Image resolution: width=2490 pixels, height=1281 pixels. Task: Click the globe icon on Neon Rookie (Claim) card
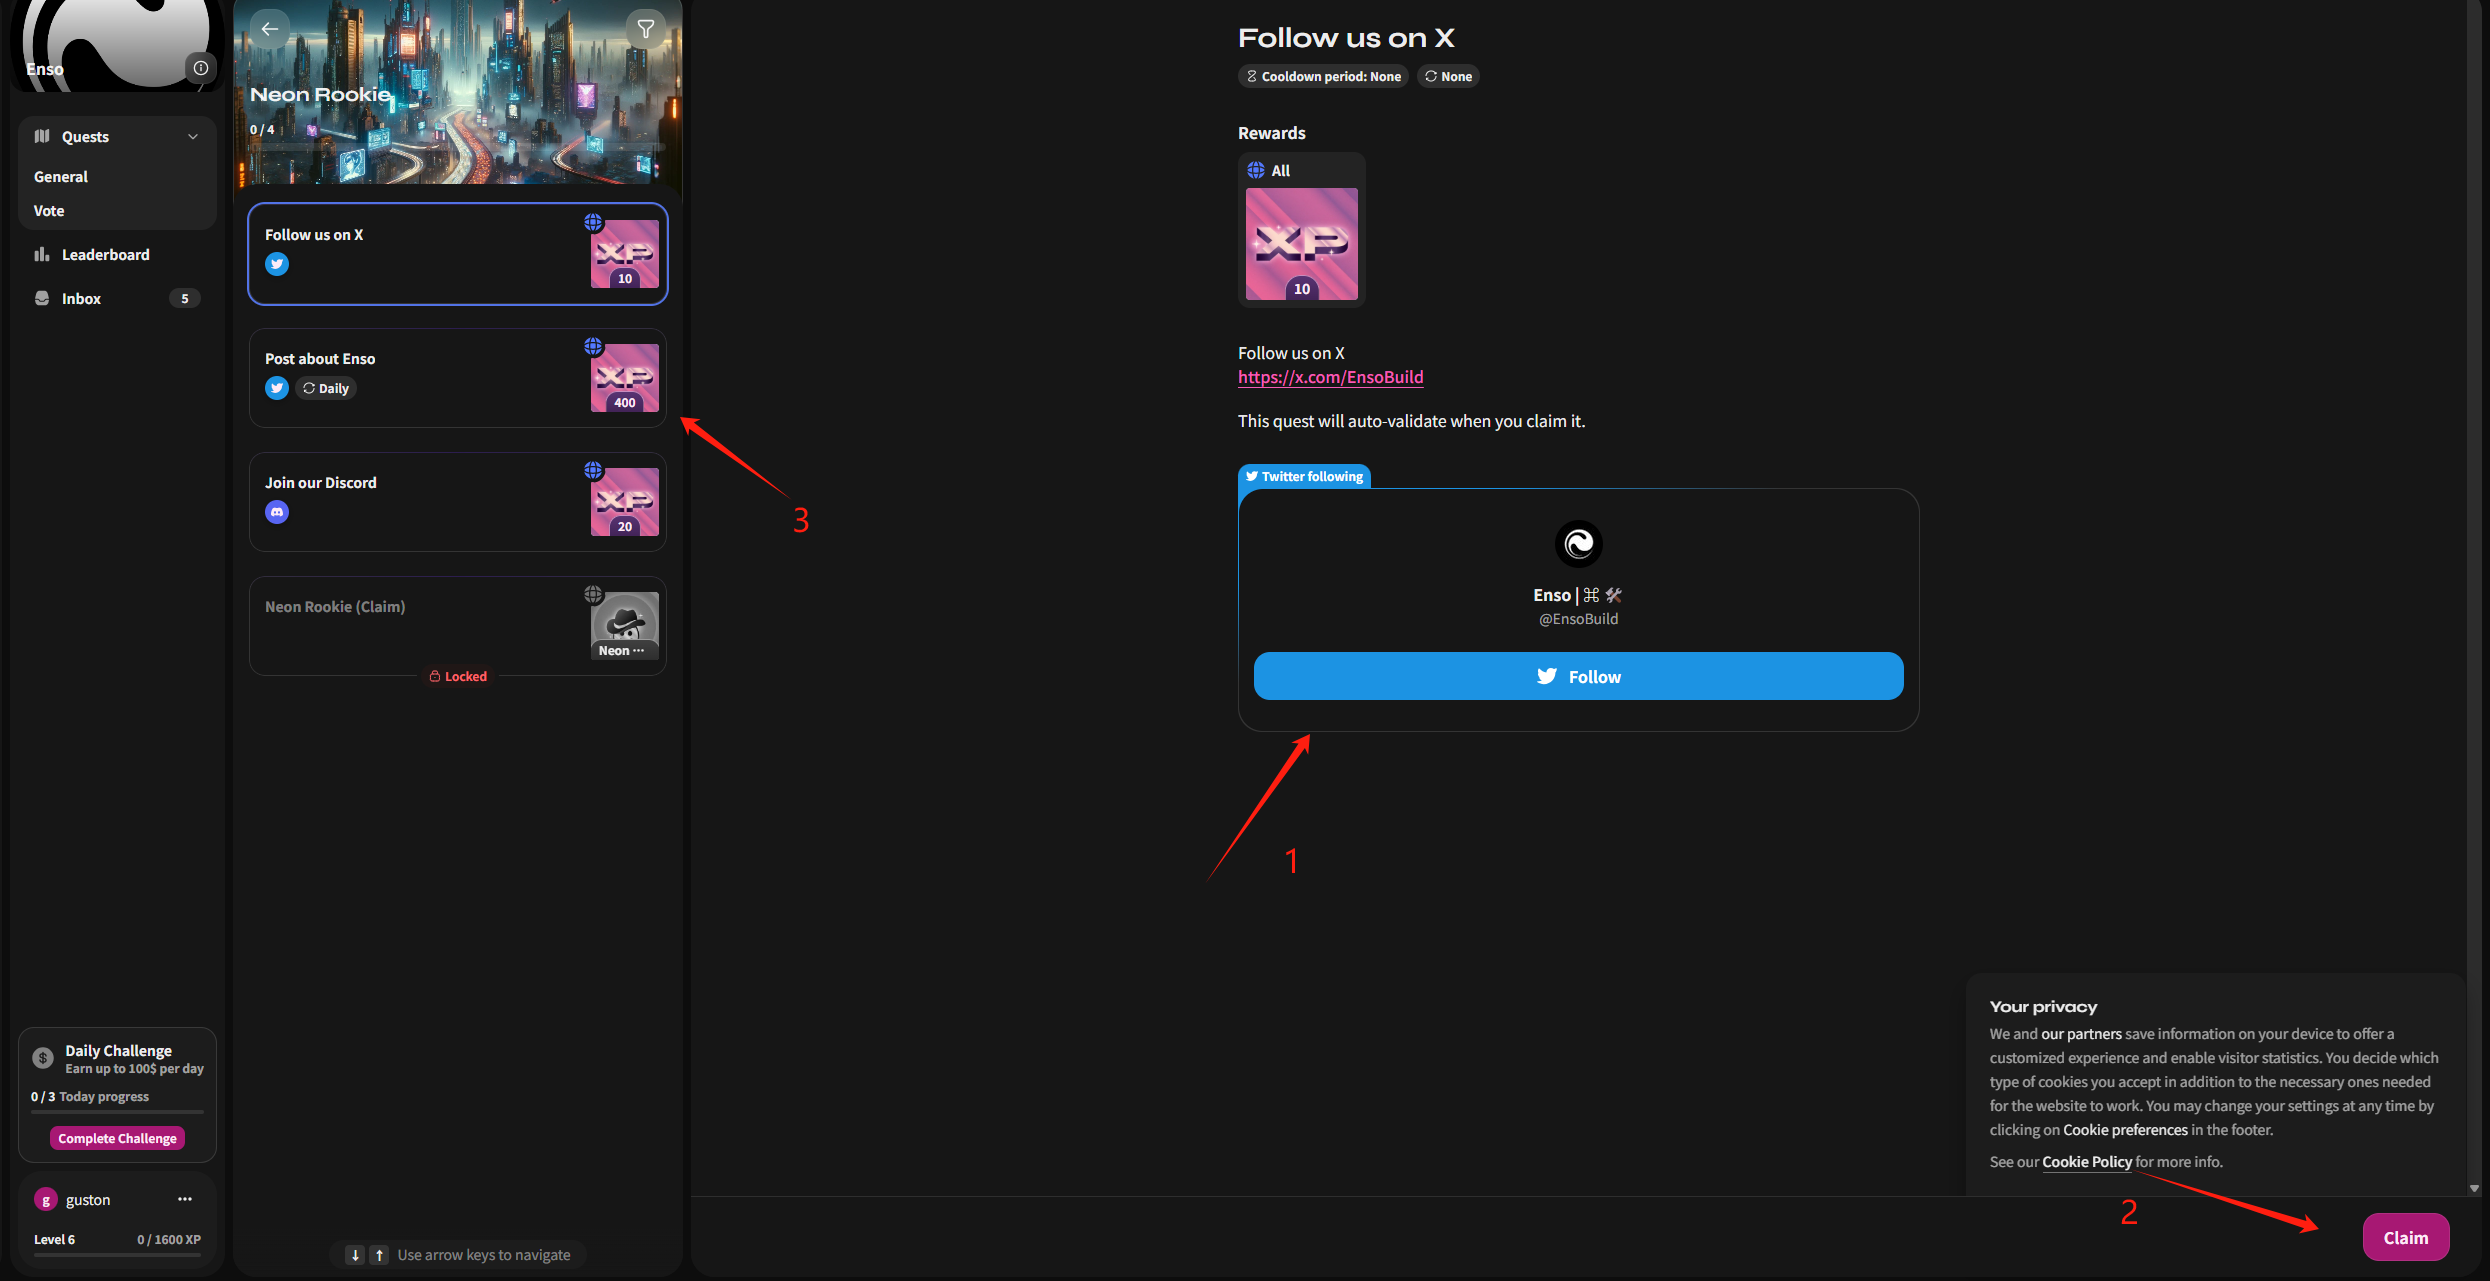point(593,594)
